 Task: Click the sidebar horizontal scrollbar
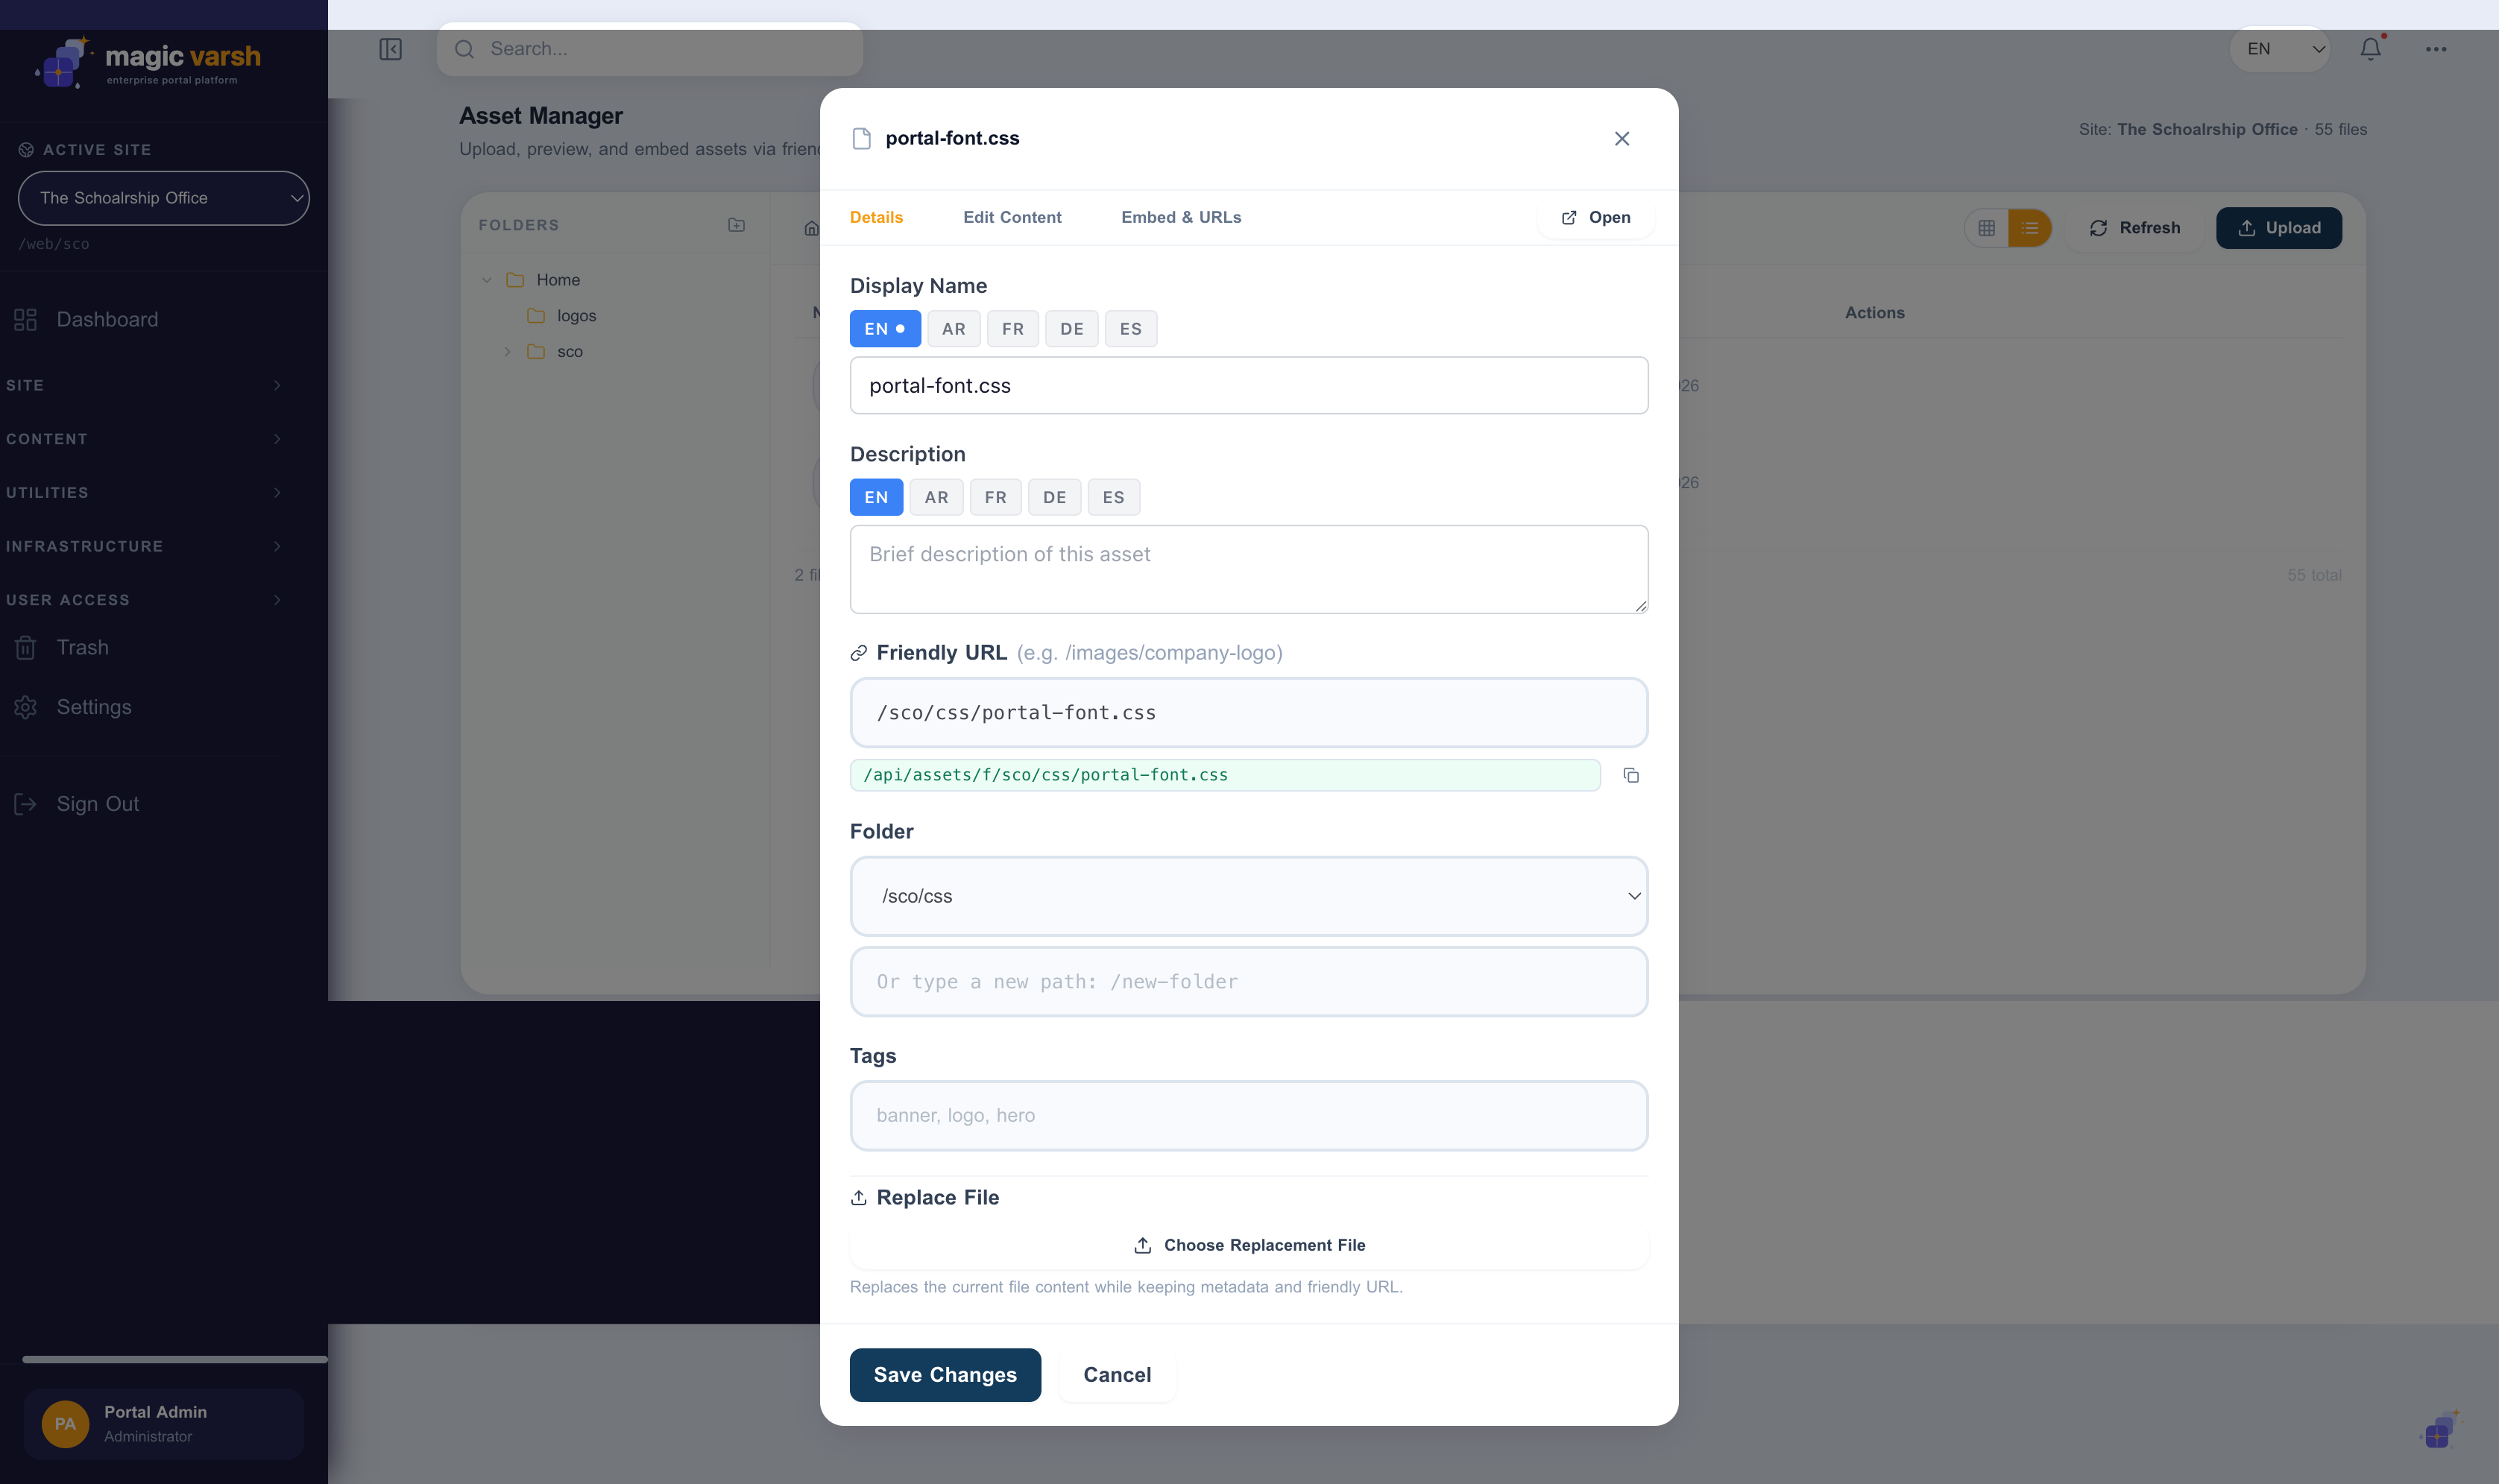coord(174,1359)
